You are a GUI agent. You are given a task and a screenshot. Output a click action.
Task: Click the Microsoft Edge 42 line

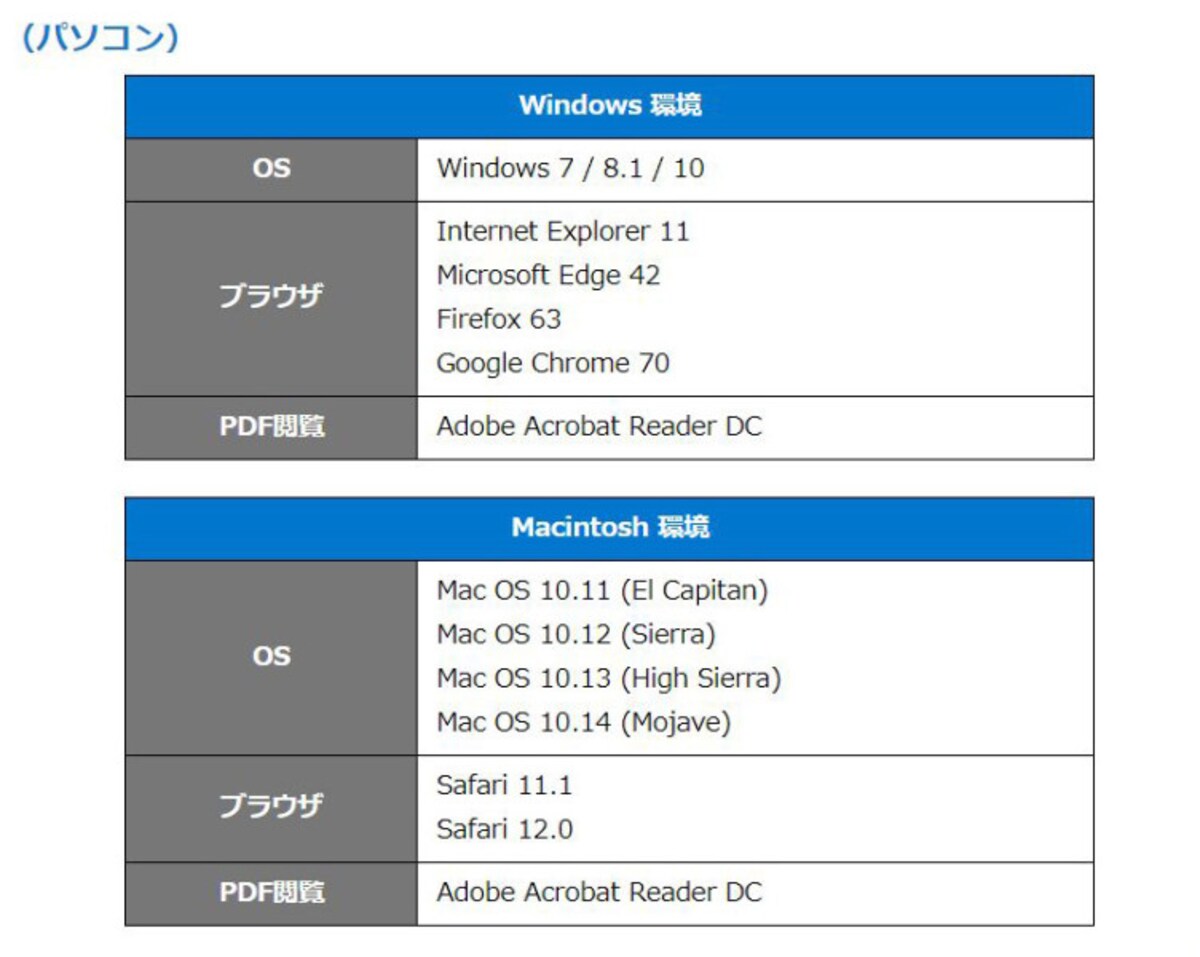[x=548, y=275]
